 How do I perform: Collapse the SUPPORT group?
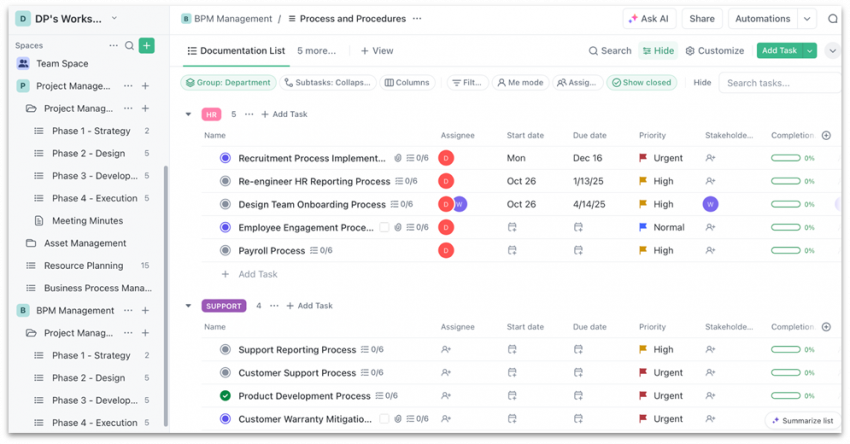tap(188, 306)
